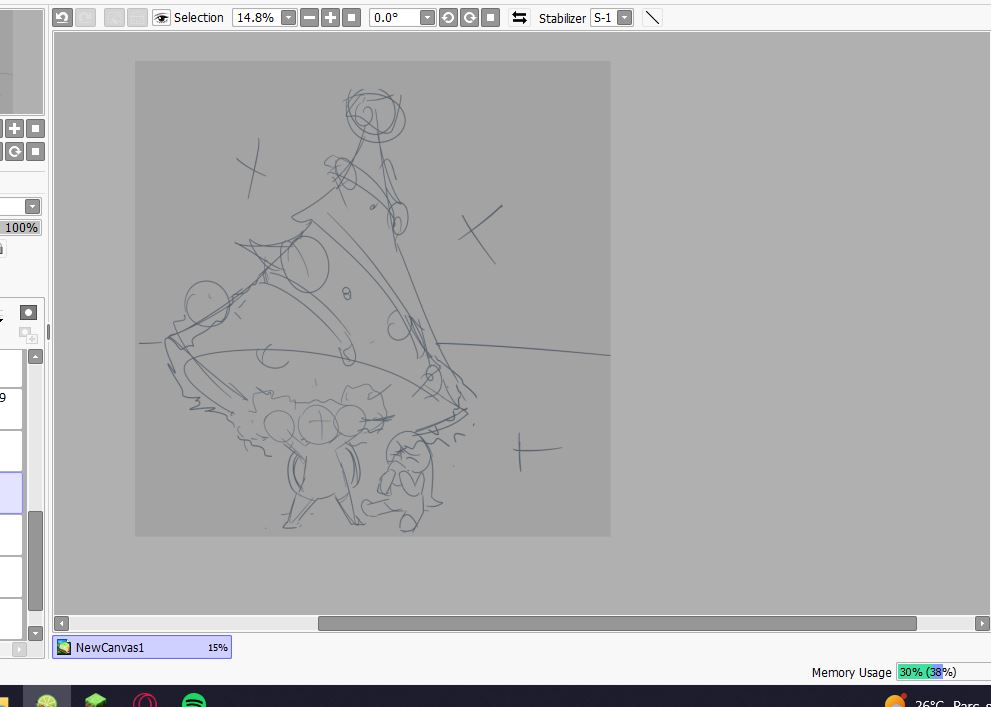This screenshot has width=991, height=707.
Task: Flip the canvas view horizontally
Action: point(519,18)
